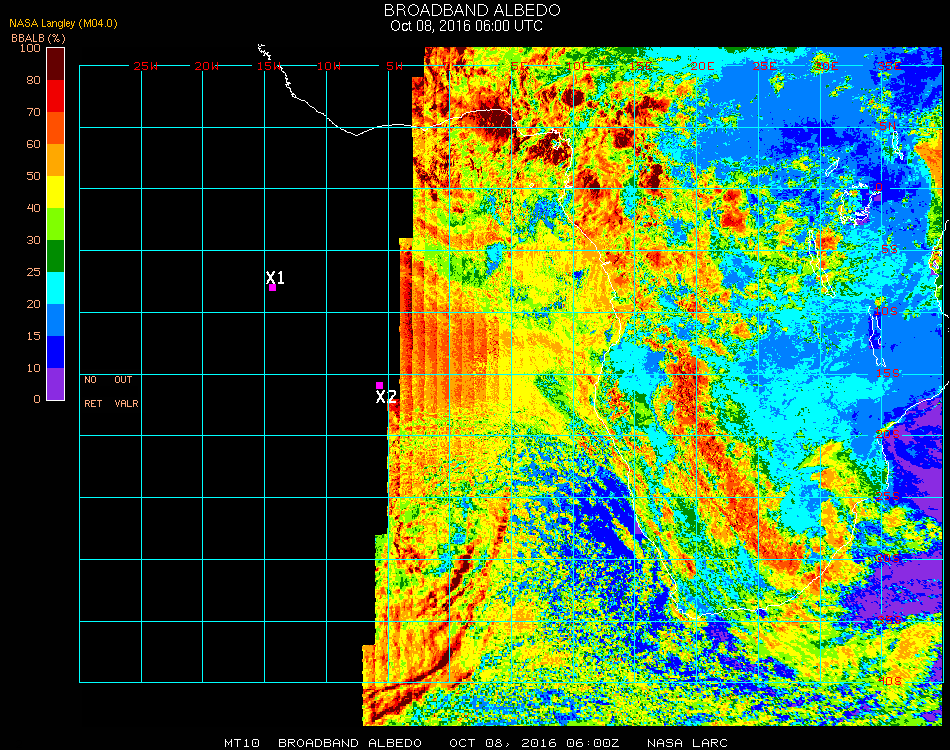950x750 pixels.
Task: Click the 25W longitude label
Action: (146, 66)
